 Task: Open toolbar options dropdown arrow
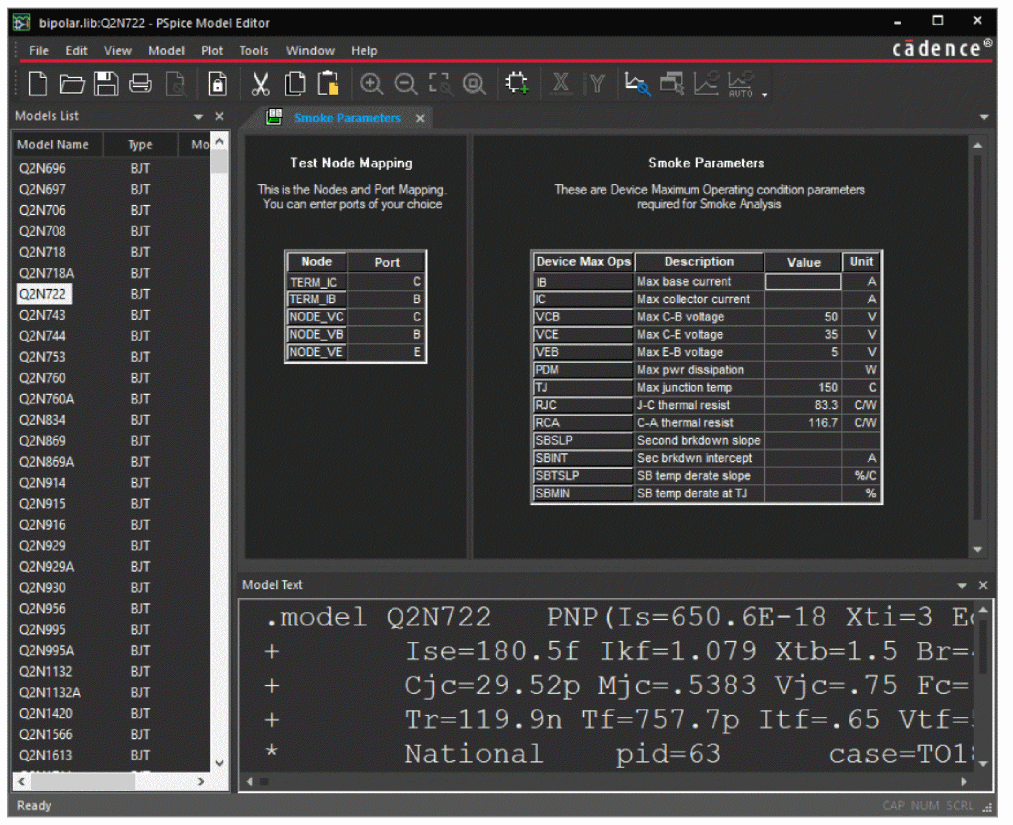coord(765,94)
